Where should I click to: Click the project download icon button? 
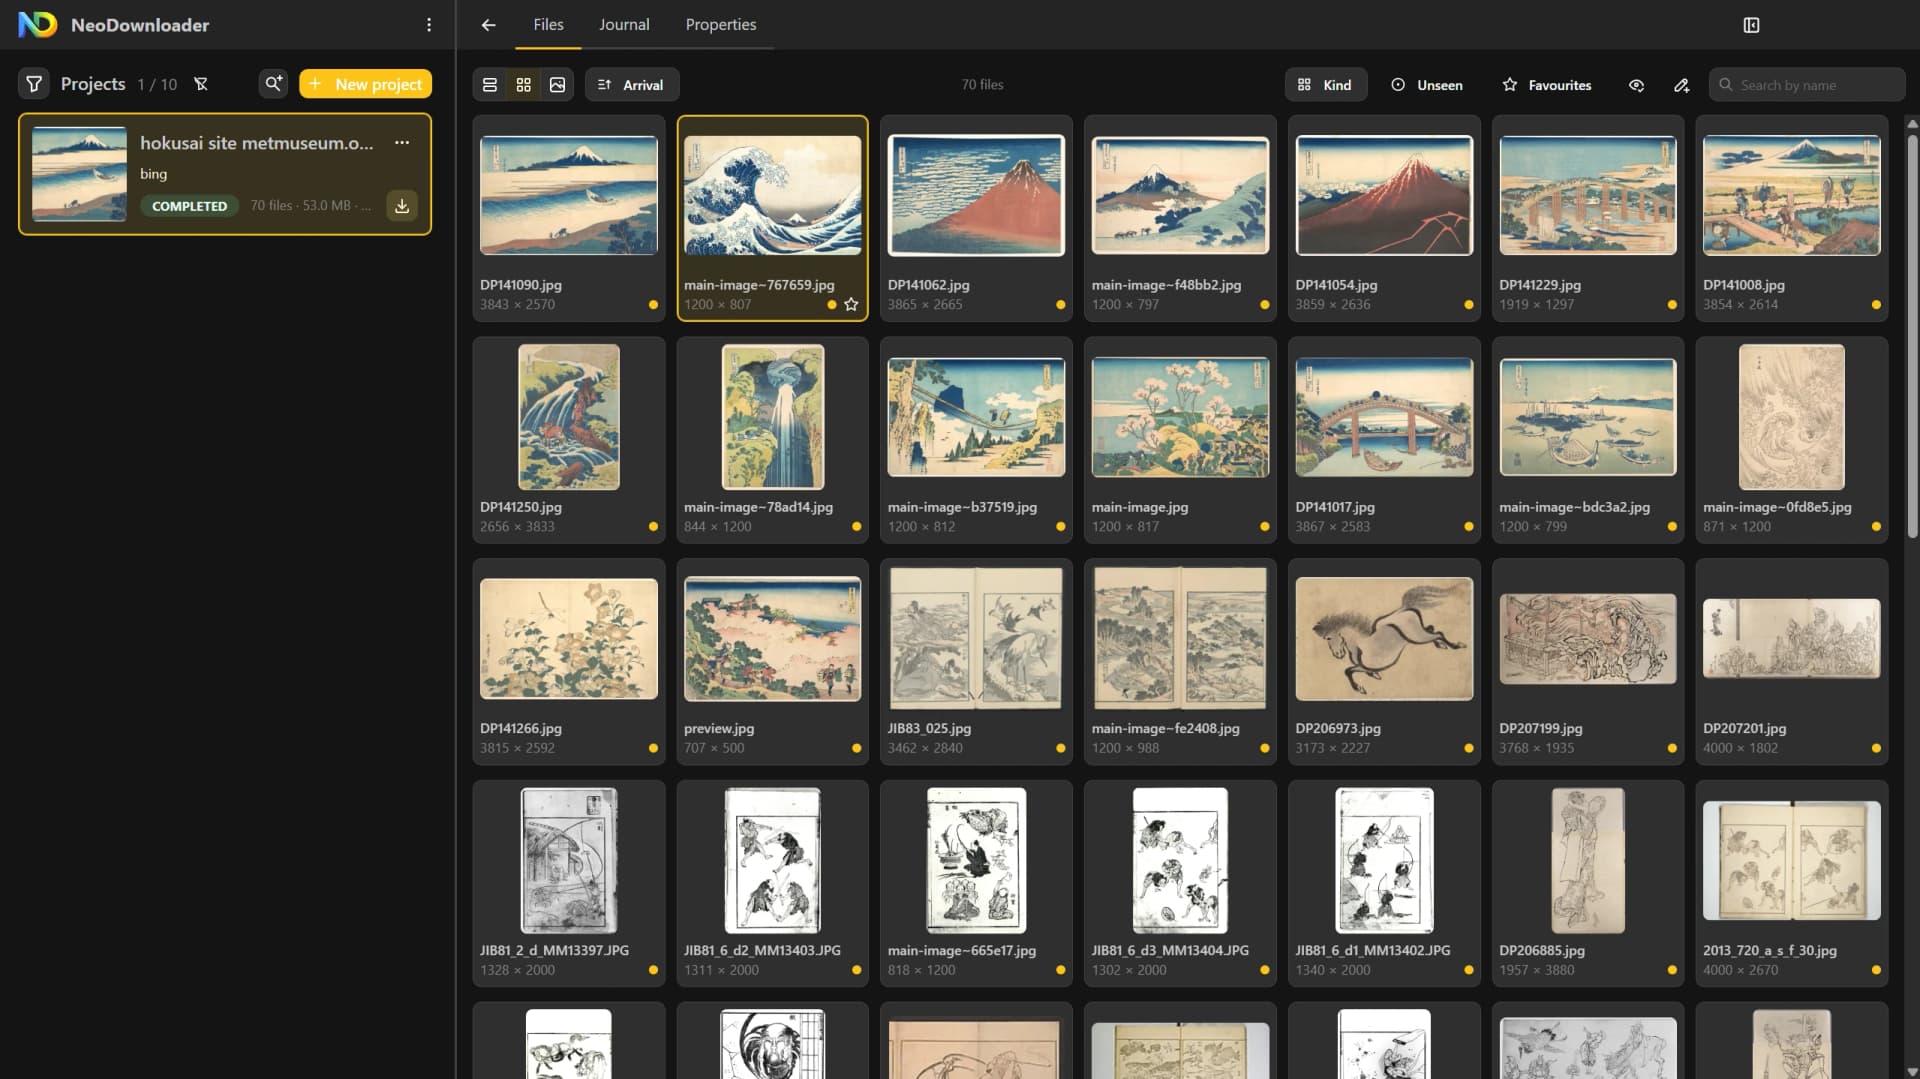pyautogui.click(x=402, y=206)
